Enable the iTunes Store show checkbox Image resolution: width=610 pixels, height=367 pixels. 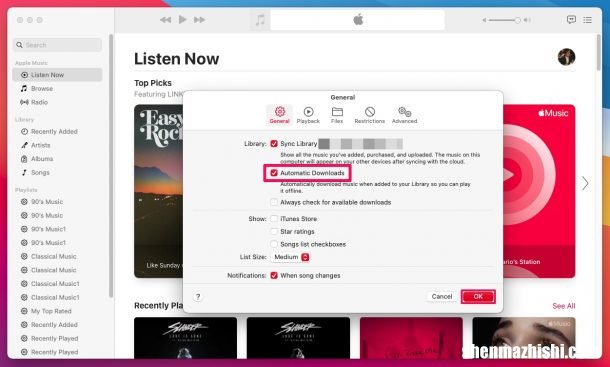[x=274, y=219]
